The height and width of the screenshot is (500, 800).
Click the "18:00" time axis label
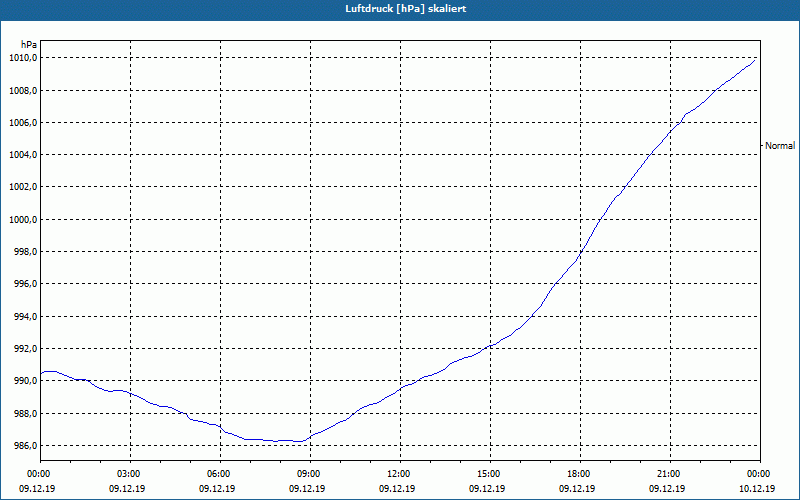pos(581,474)
